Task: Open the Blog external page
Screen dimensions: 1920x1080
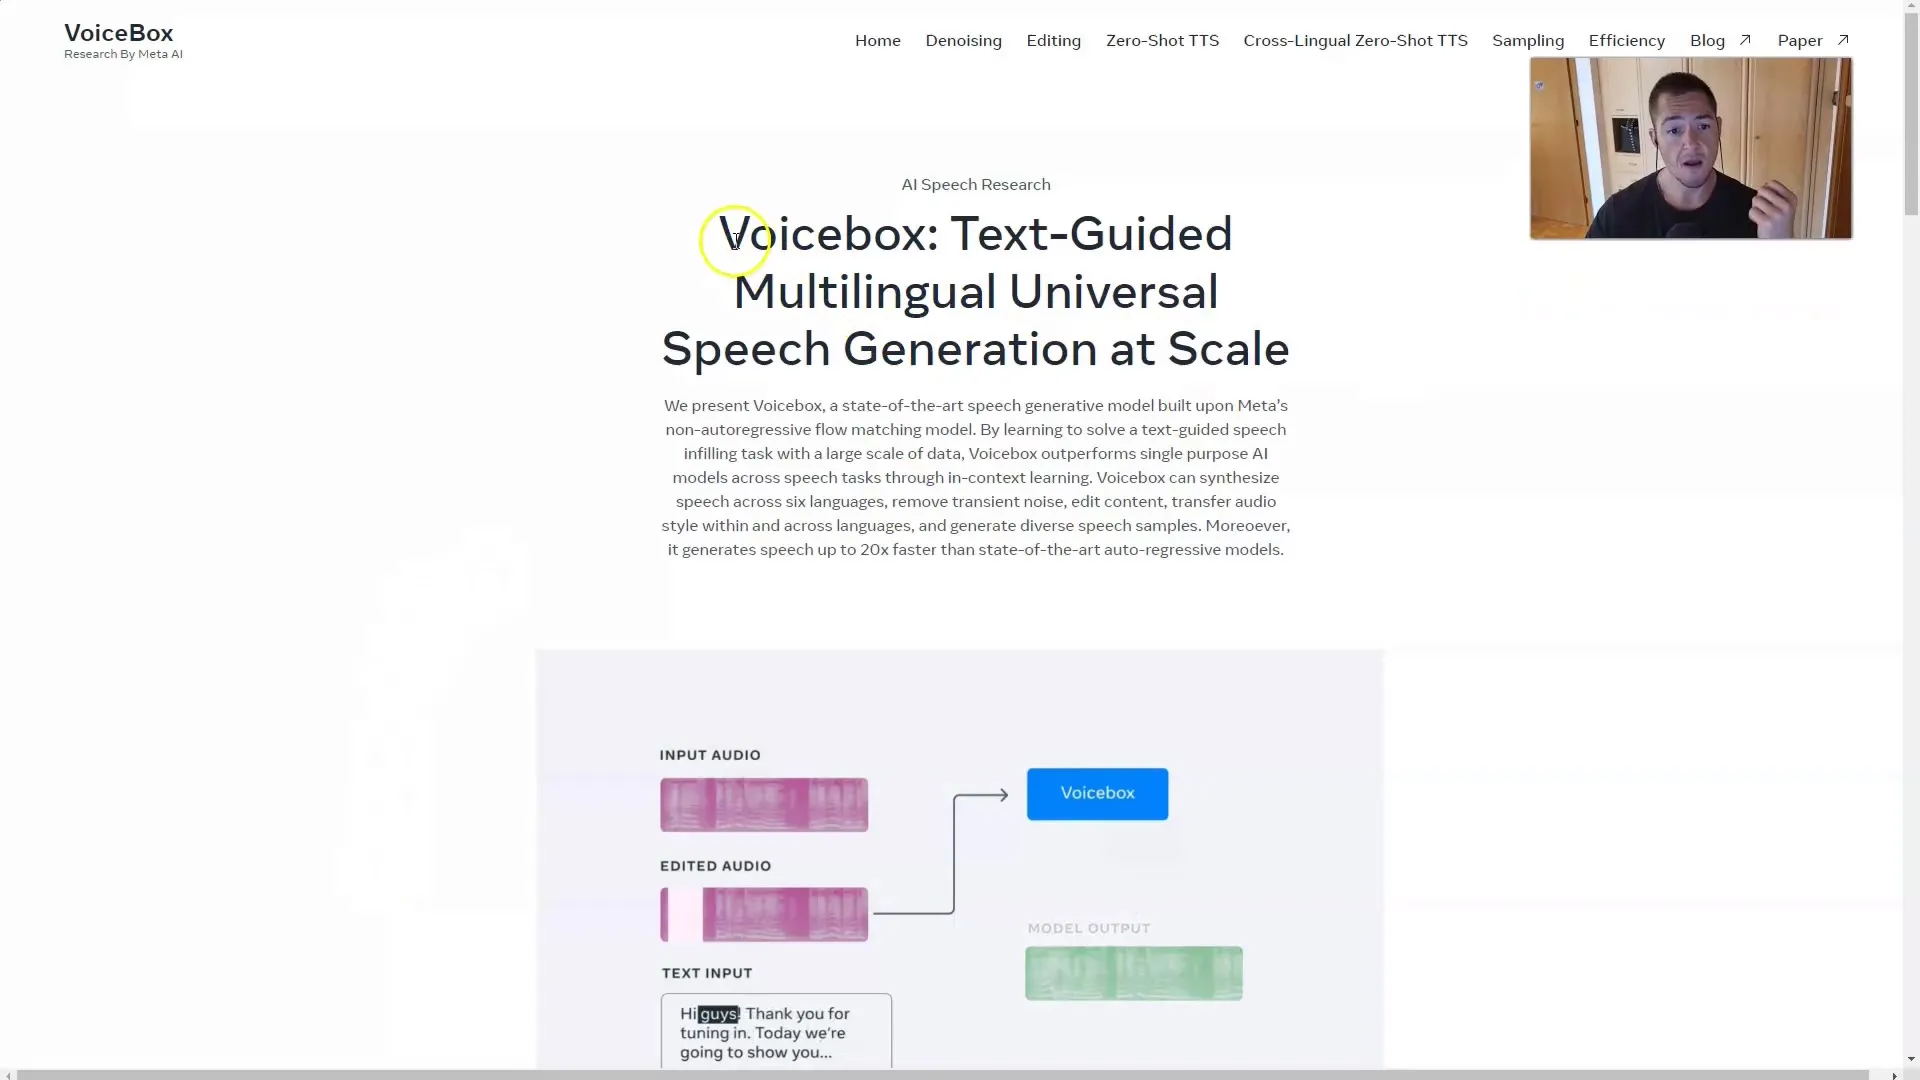Action: pos(1718,40)
